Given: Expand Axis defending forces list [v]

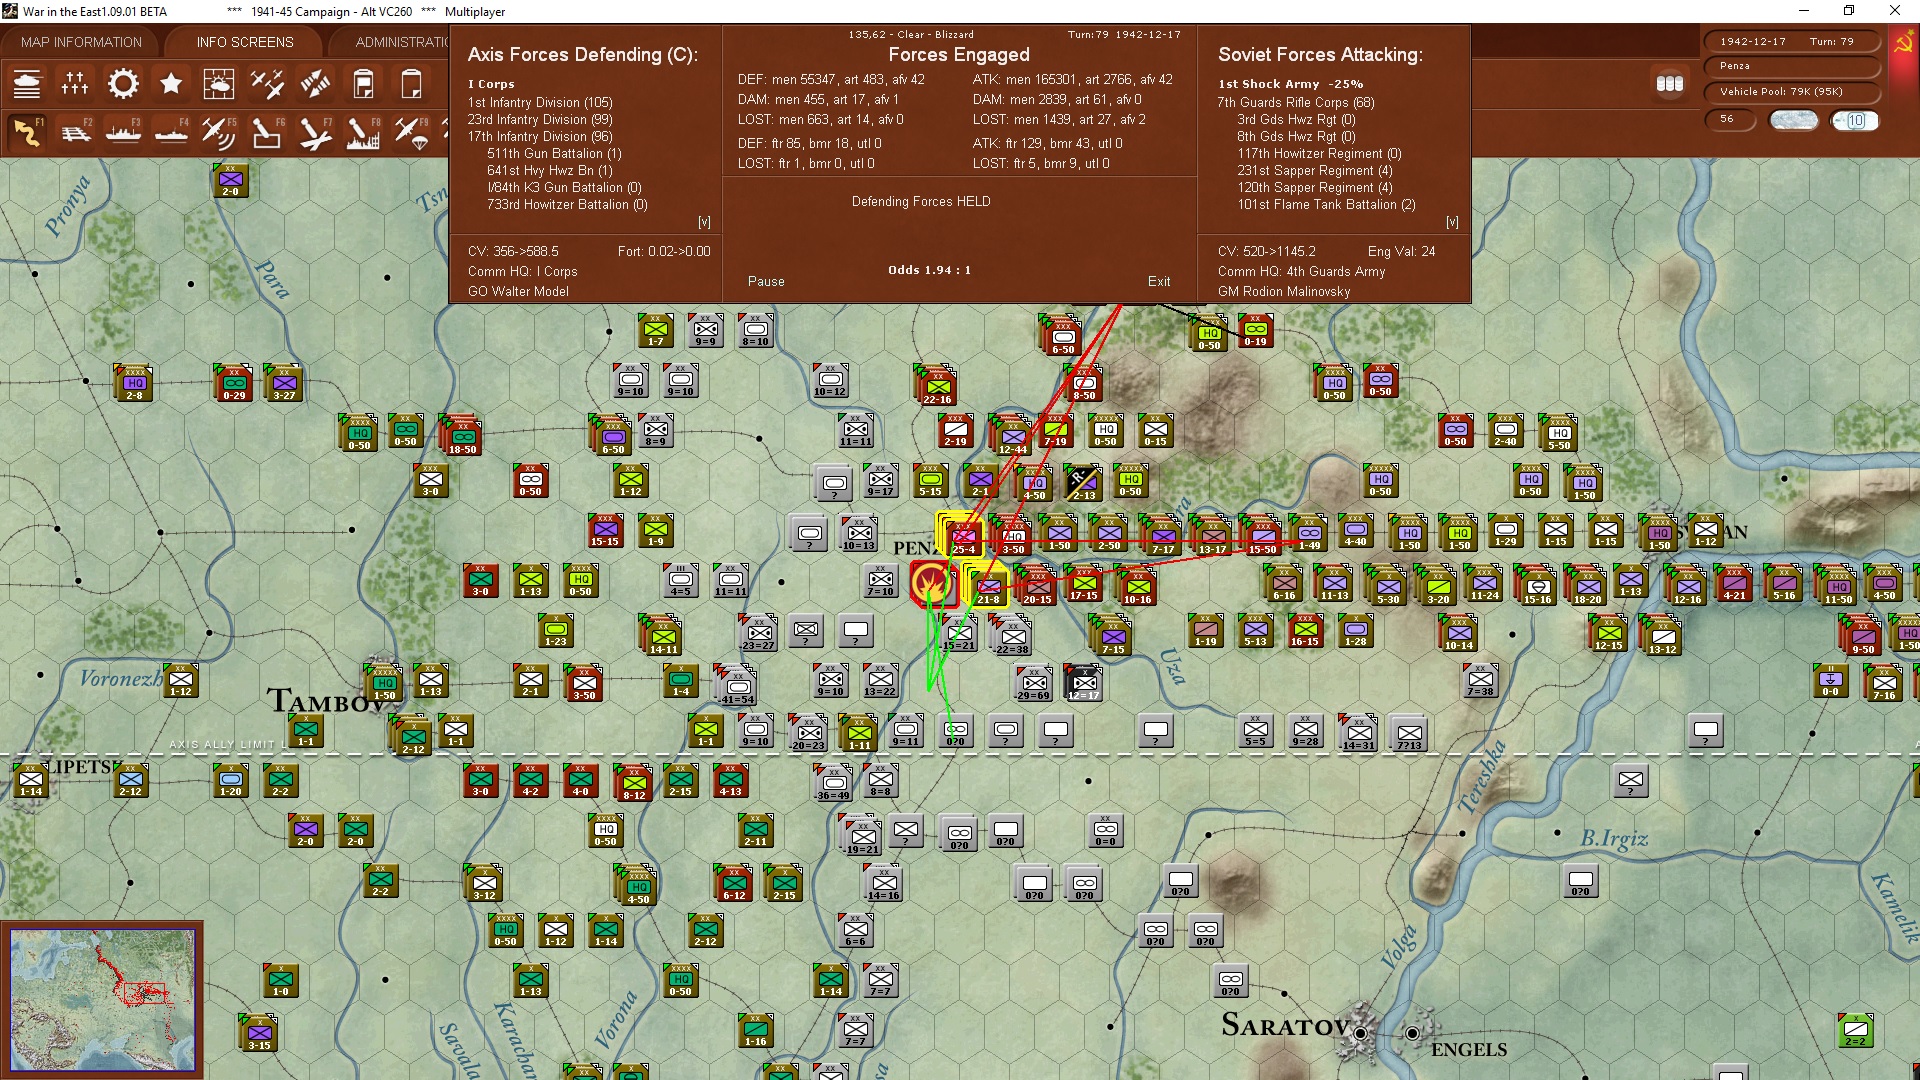Looking at the screenshot, I should point(704,222).
